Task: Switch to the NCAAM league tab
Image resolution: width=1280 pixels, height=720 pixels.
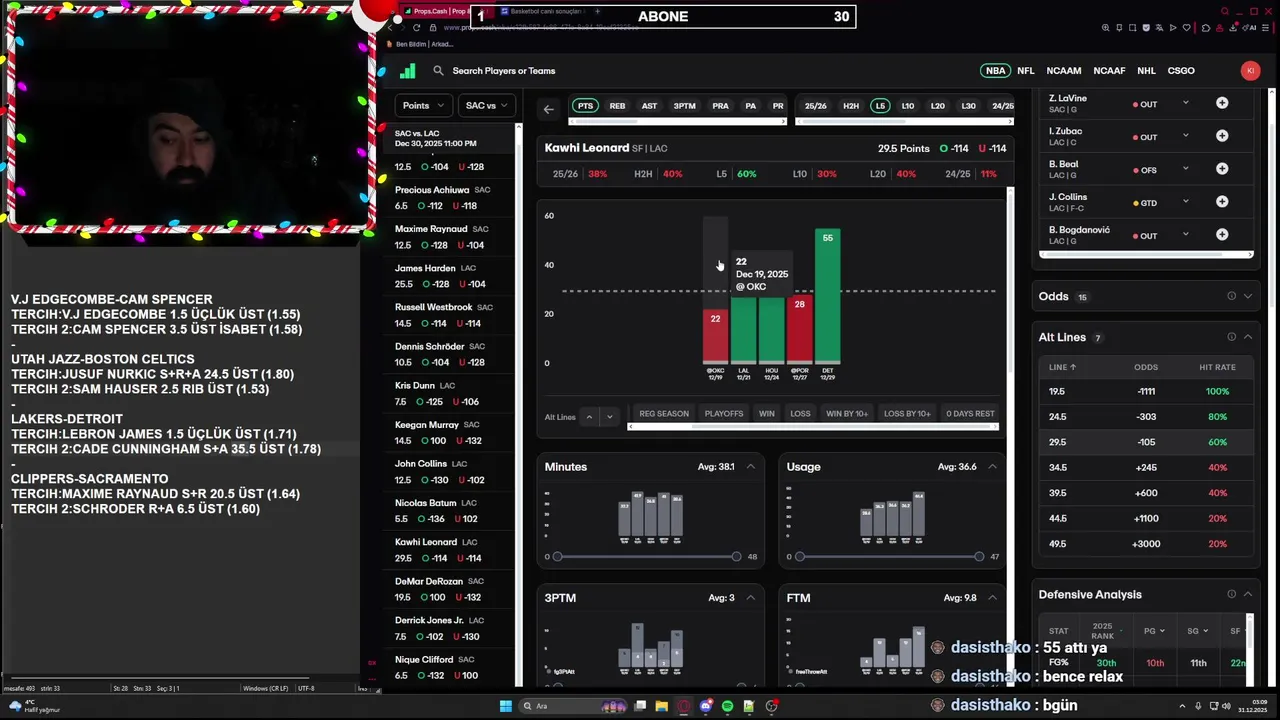Action: point(1064,71)
